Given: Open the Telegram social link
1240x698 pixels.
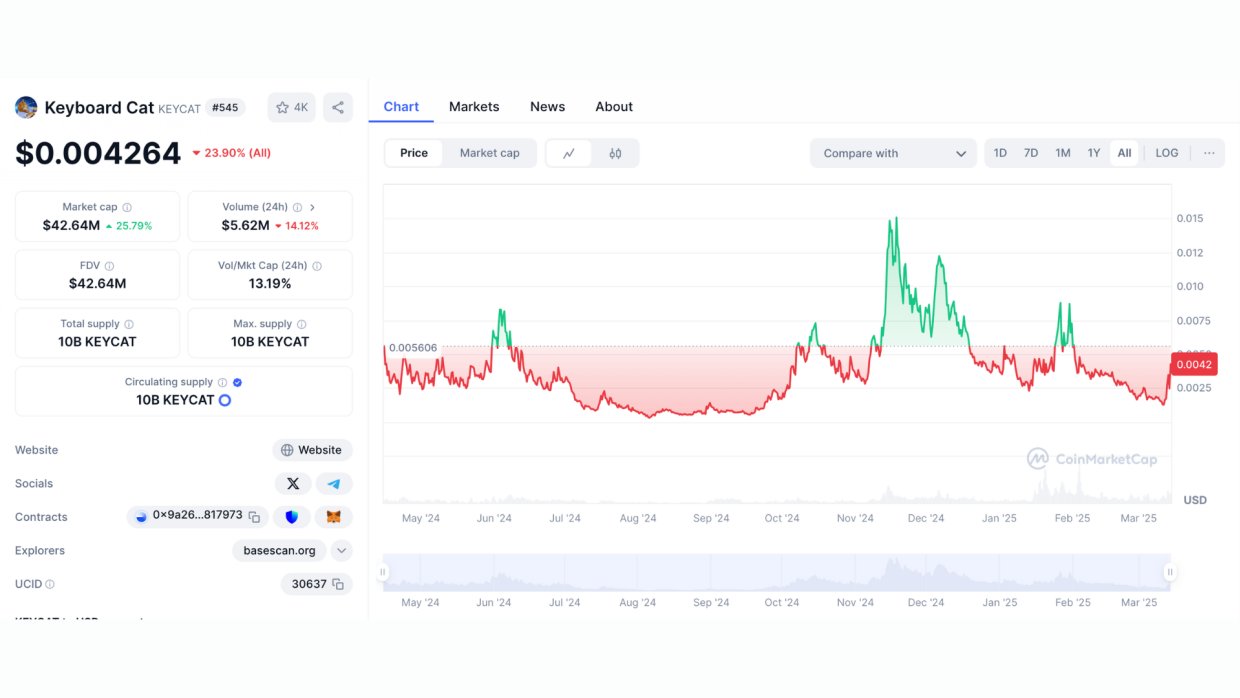Looking at the screenshot, I should (x=334, y=484).
